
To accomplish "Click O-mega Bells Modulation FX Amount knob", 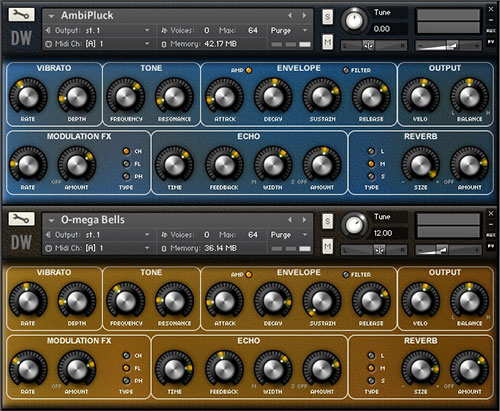I will (77, 369).
